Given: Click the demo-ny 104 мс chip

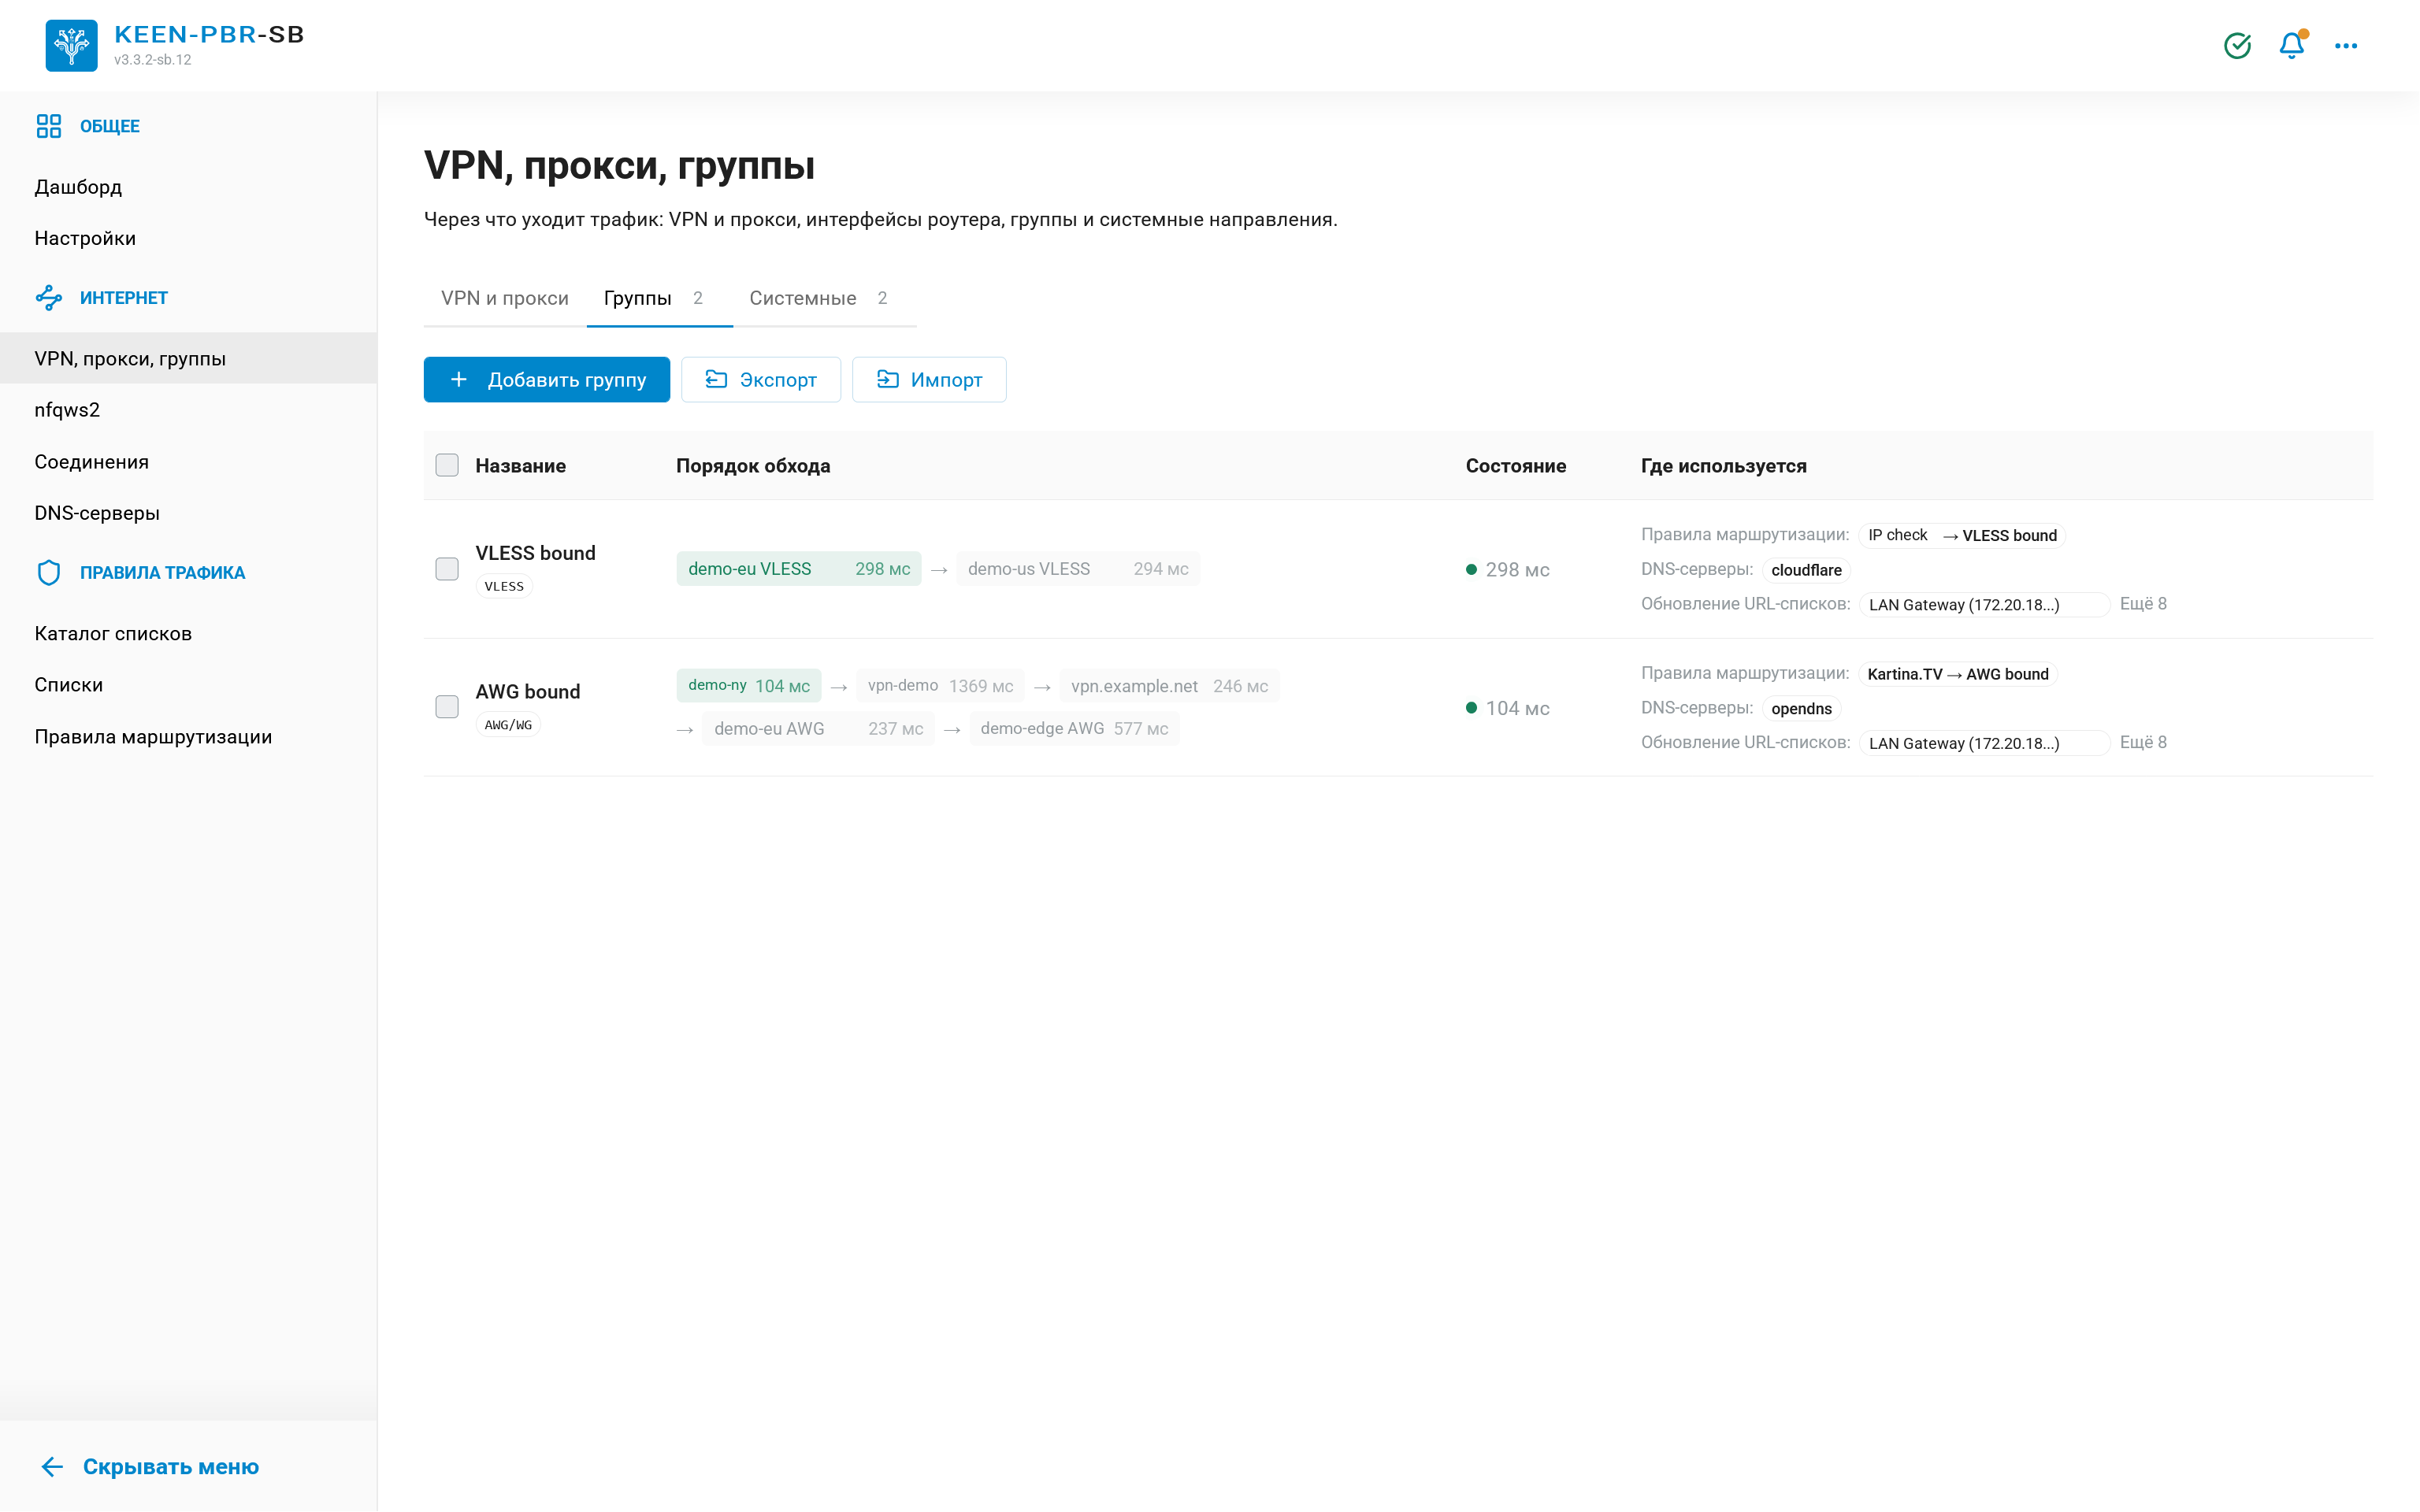Looking at the screenshot, I should (x=749, y=686).
